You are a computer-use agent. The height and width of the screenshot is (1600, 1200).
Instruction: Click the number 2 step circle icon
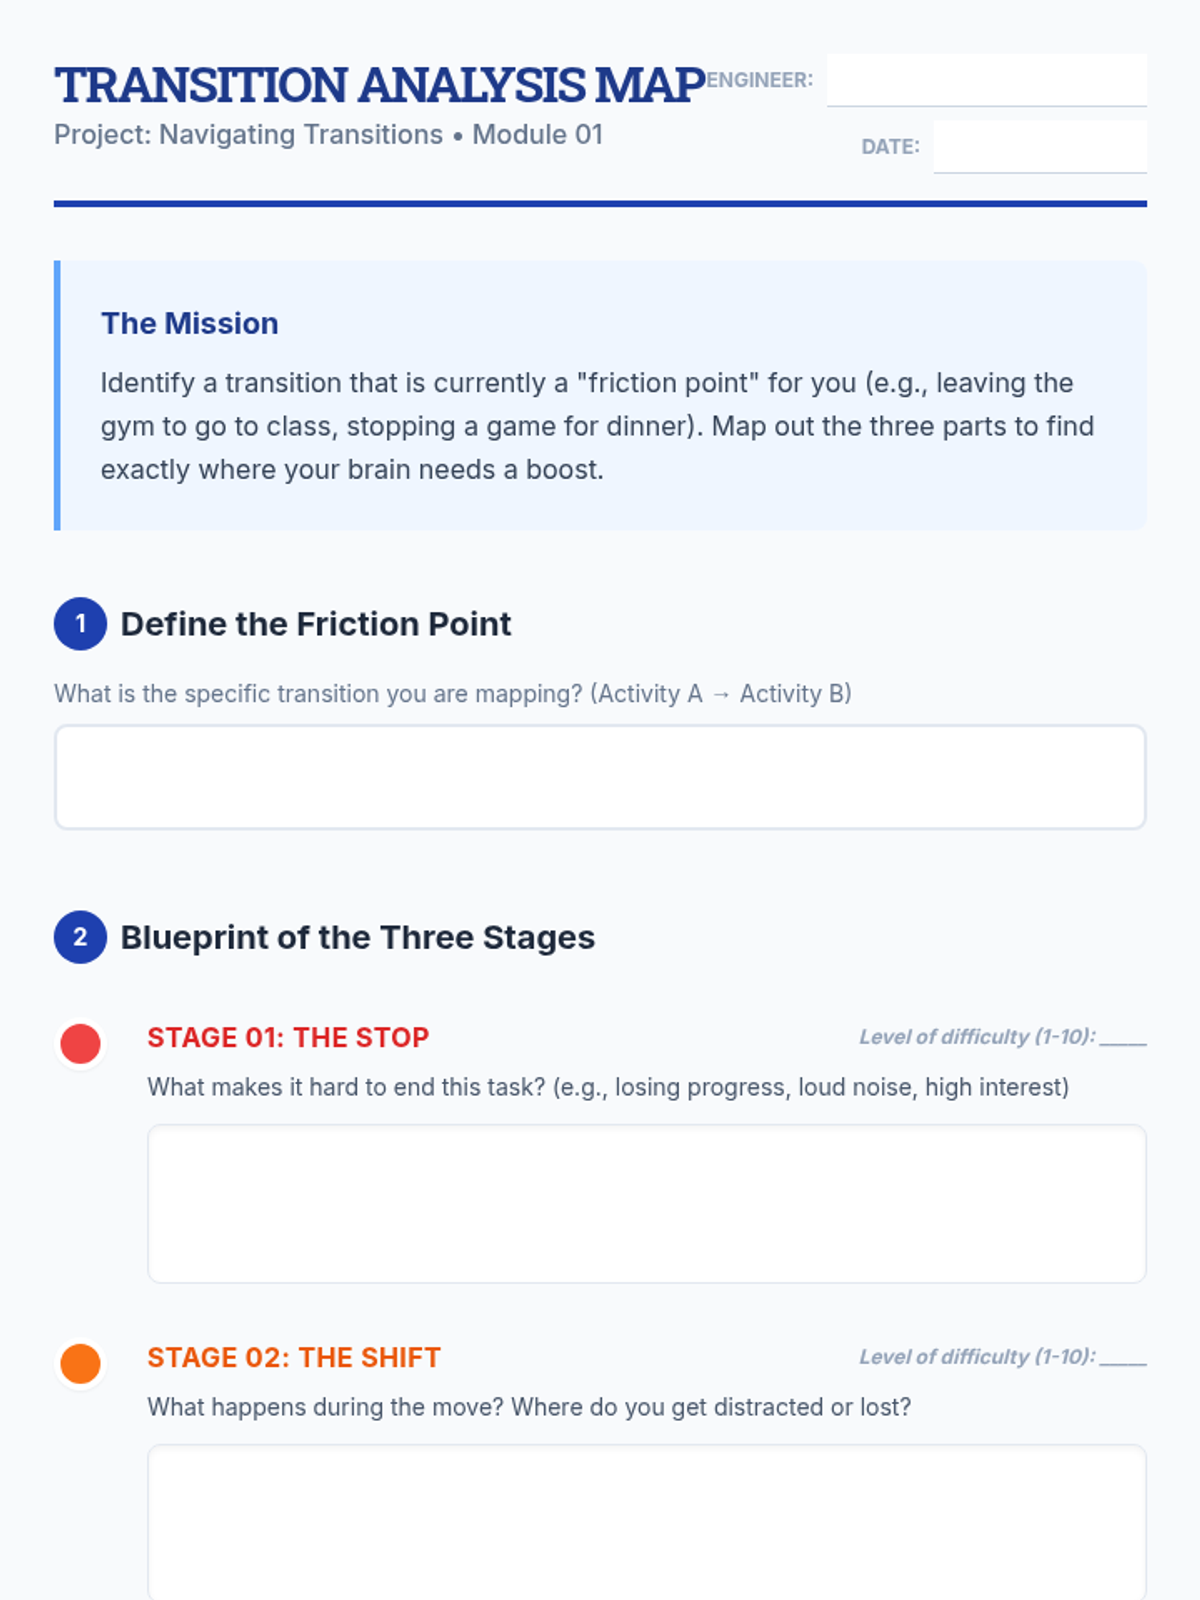pyautogui.click(x=80, y=937)
